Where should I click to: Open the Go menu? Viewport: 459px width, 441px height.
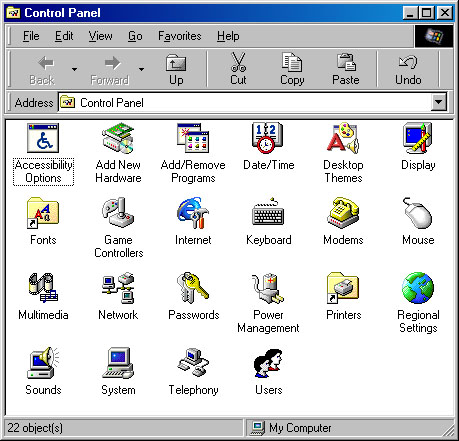(135, 36)
